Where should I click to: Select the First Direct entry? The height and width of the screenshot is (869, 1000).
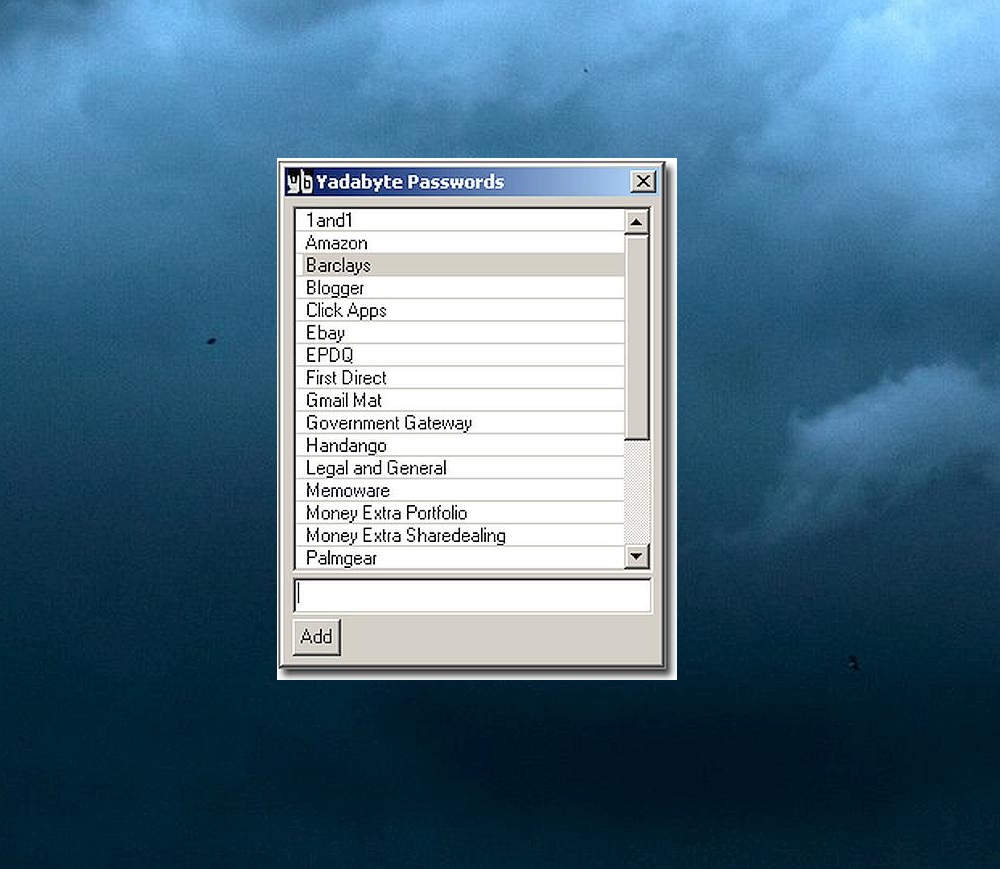coord(460,378)
